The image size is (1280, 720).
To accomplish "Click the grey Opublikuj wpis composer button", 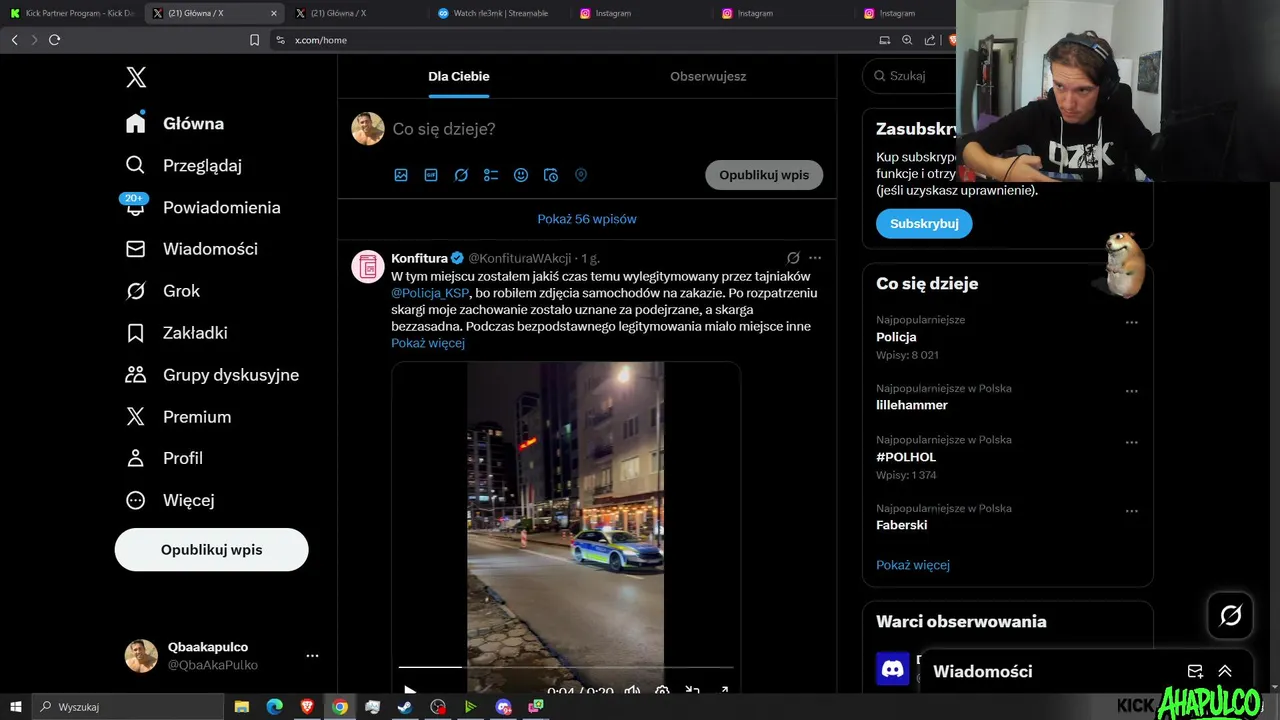I will coord(764,175).
